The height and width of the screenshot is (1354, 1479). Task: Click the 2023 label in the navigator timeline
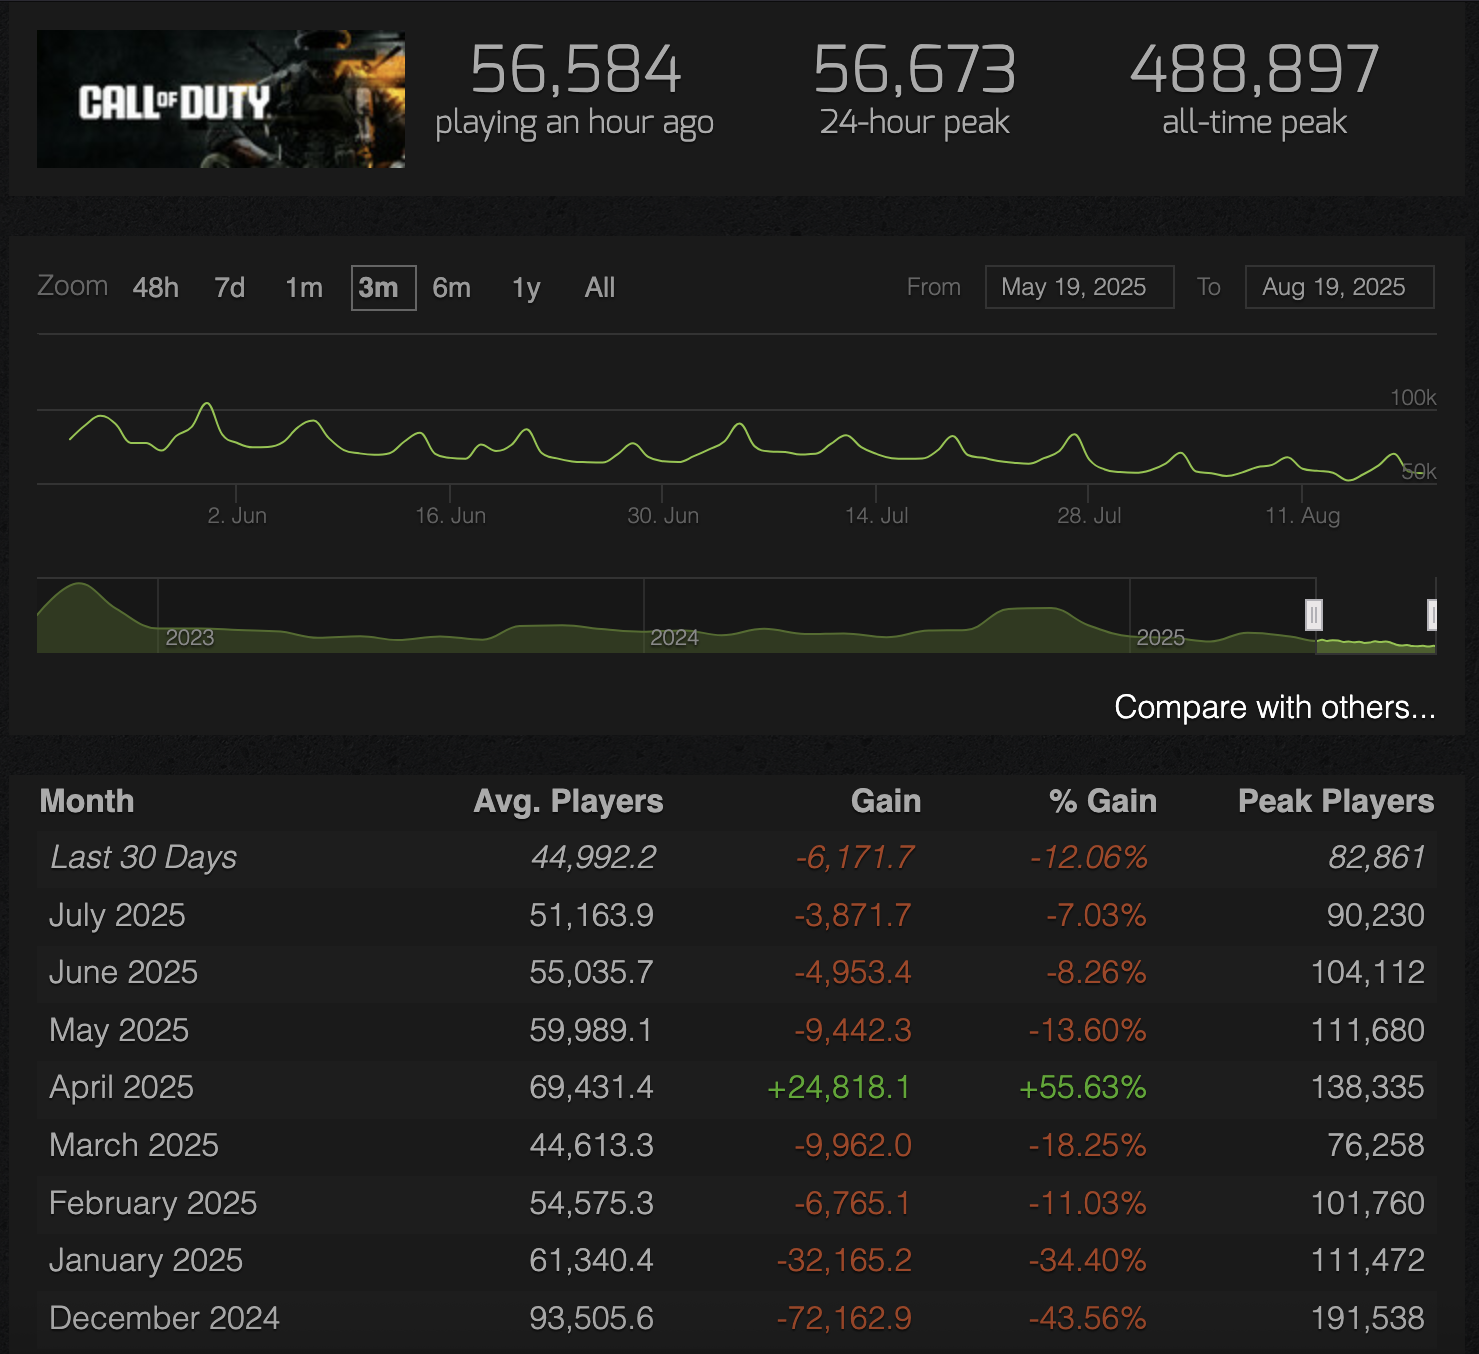tap(190, 638)
